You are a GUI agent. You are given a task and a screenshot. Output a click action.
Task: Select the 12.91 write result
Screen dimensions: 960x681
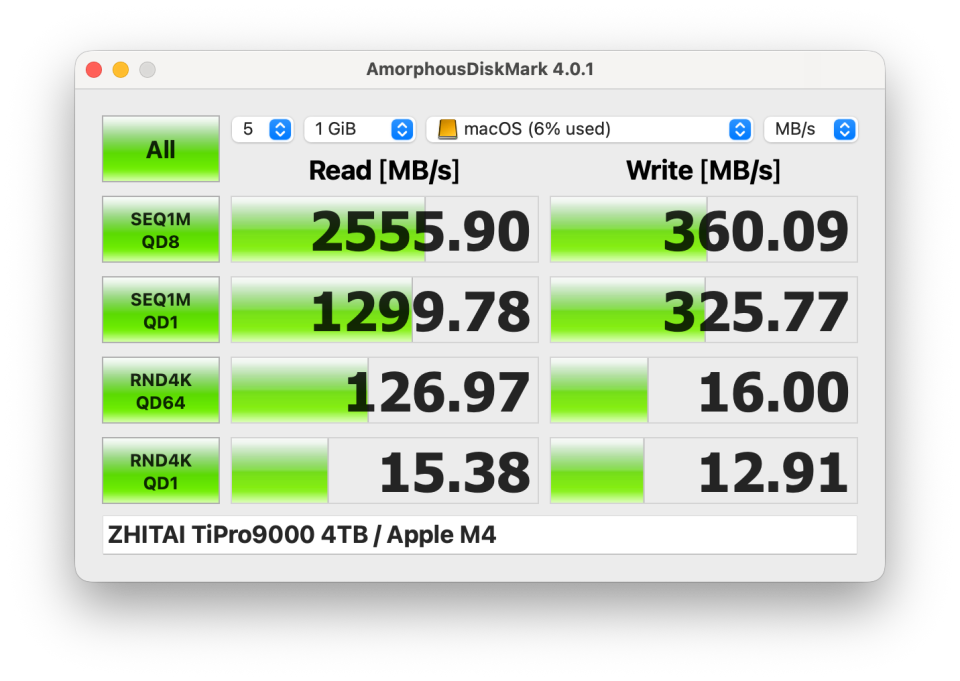(x=703, y=471)
